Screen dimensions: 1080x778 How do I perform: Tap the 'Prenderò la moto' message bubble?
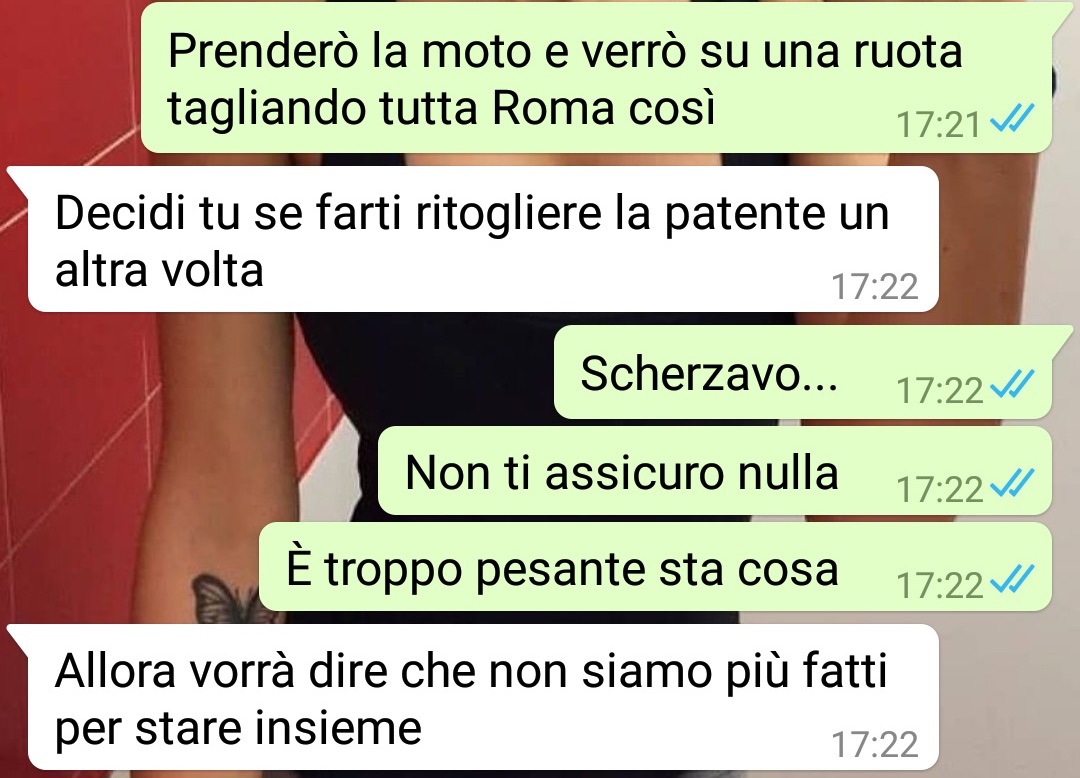pos(596,77)
